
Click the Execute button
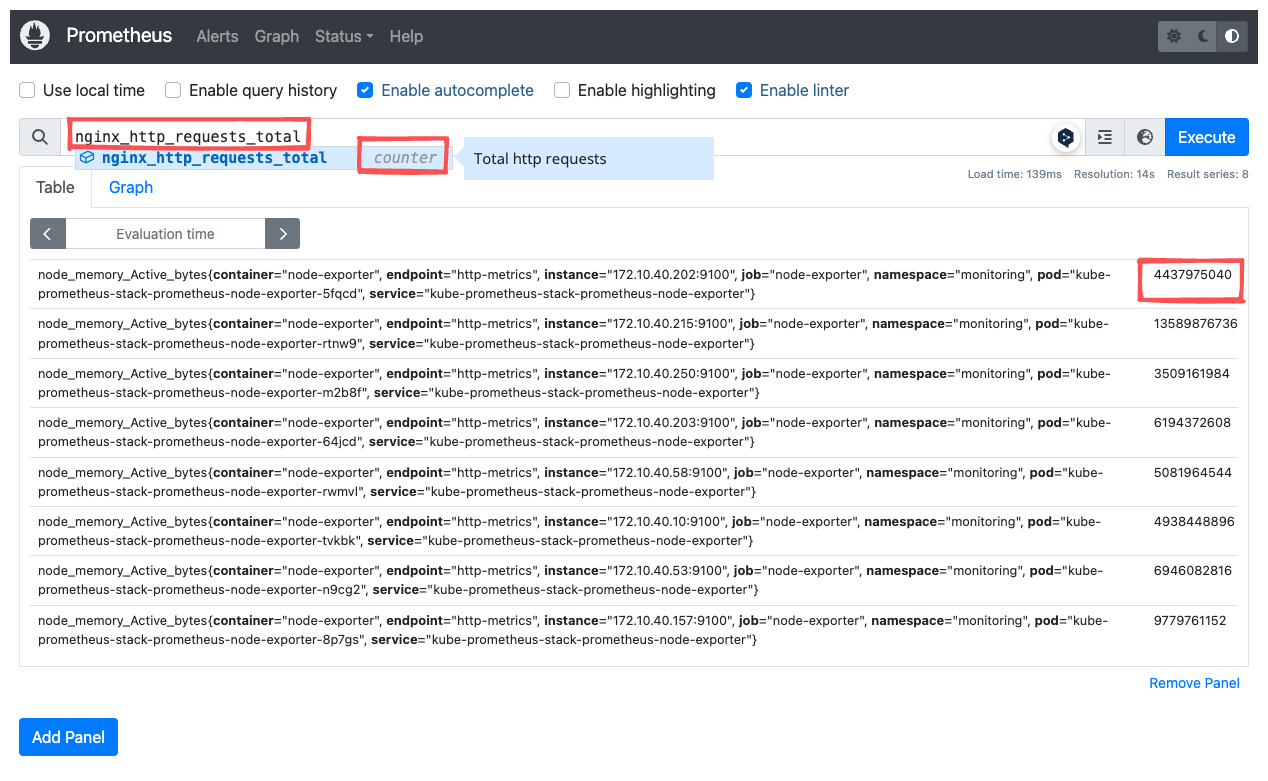tap(1207, 137)
